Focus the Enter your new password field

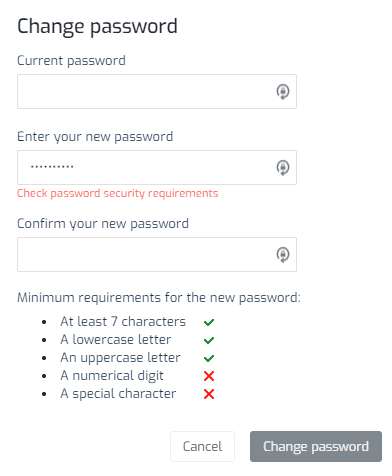[x=157, y=167]
